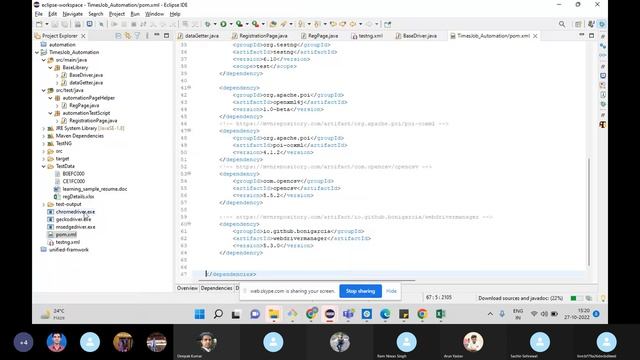Click the Debug bug toolbar icon
Viewport: 640px width, 360px height.
(x=208, y=24)
